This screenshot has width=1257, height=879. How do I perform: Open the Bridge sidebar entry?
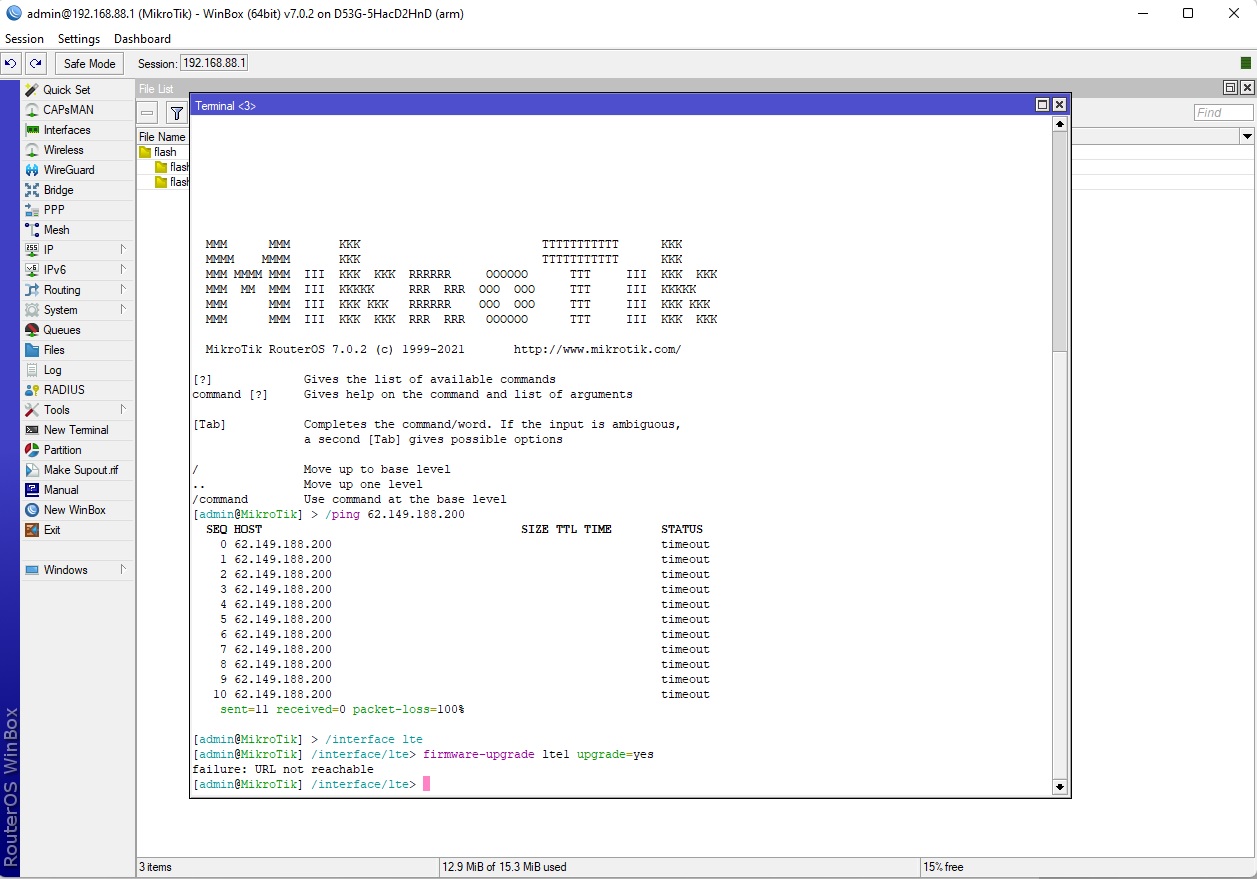tap(77, 190)
